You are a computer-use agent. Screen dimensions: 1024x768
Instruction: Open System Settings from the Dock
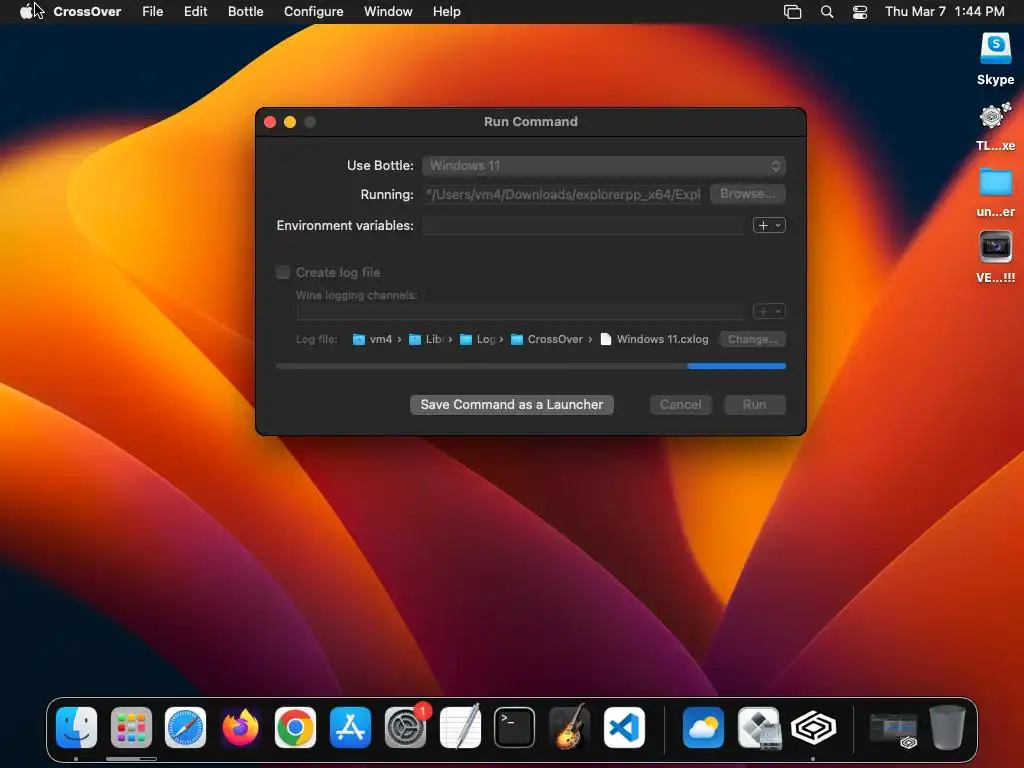tap(405, 727)
